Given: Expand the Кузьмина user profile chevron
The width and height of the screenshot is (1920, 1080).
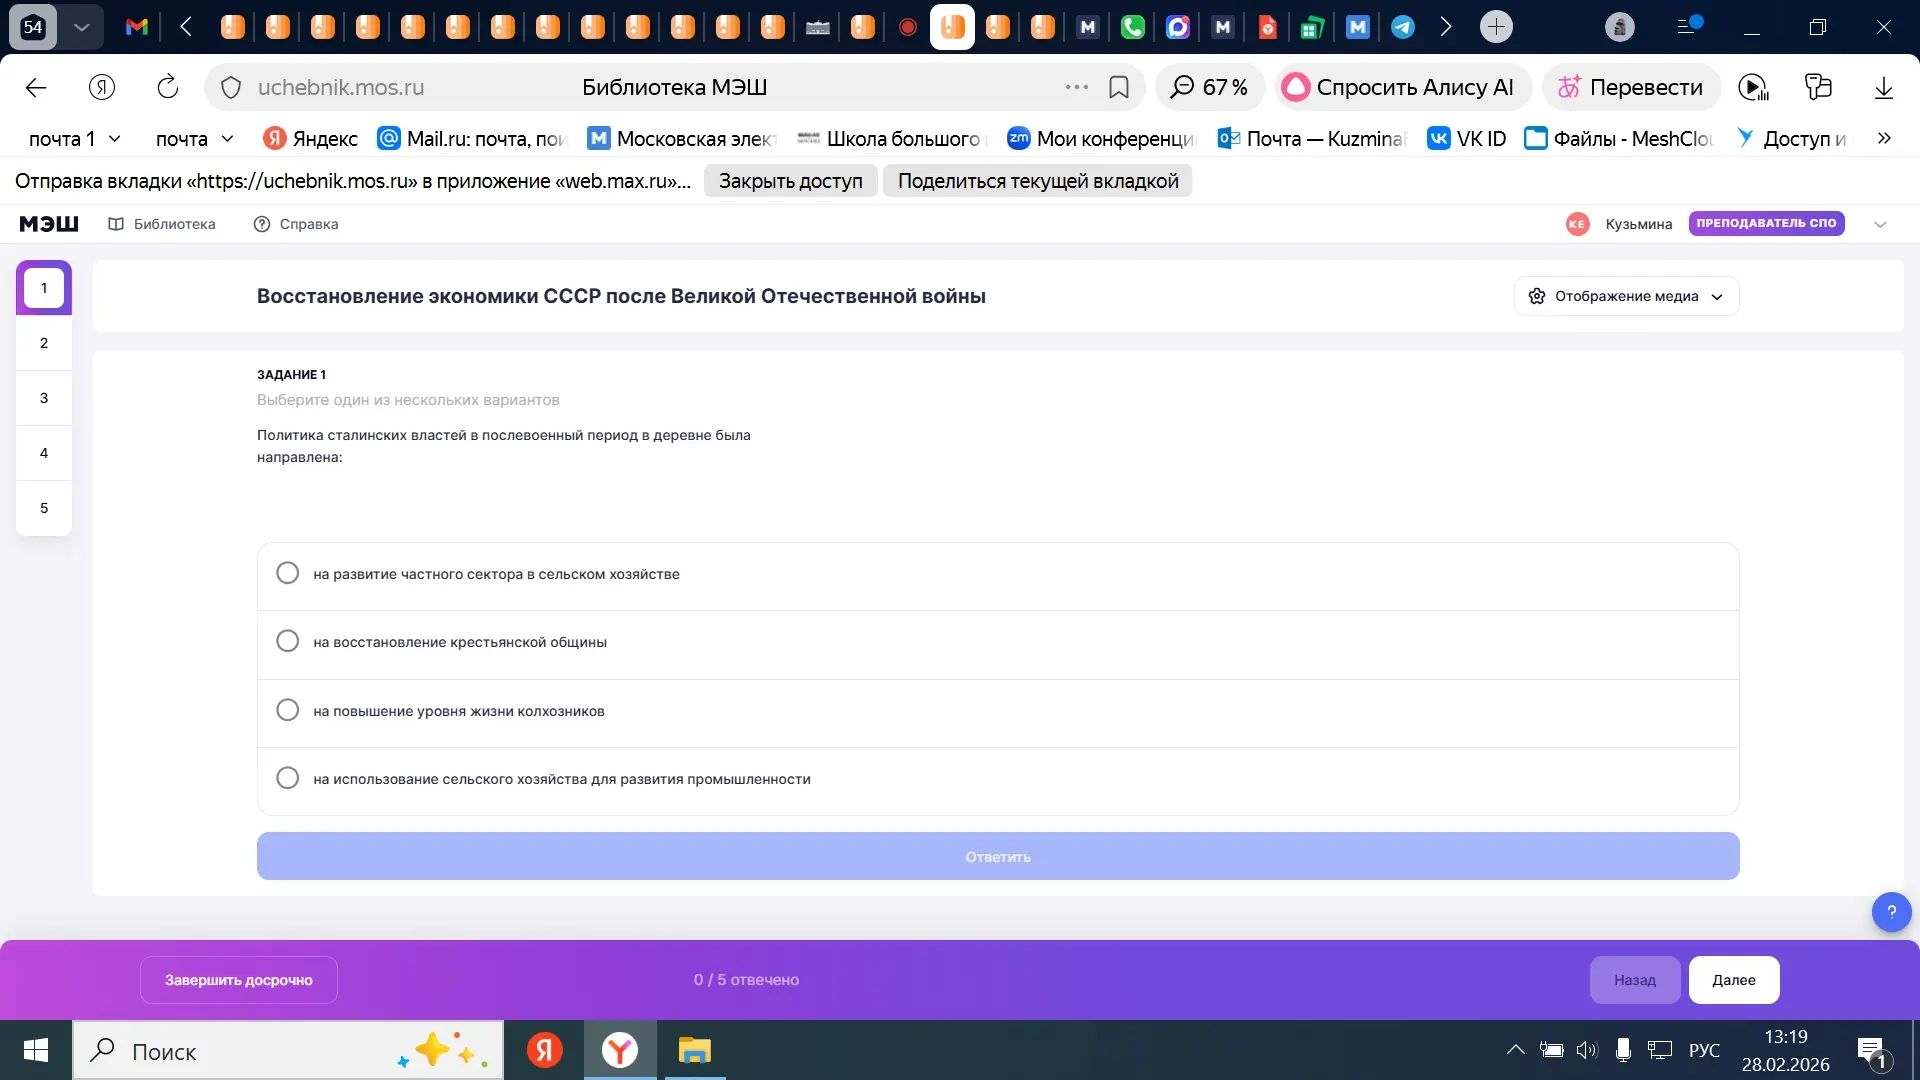Looking at the screenshot, I should tap(1880, 224).
